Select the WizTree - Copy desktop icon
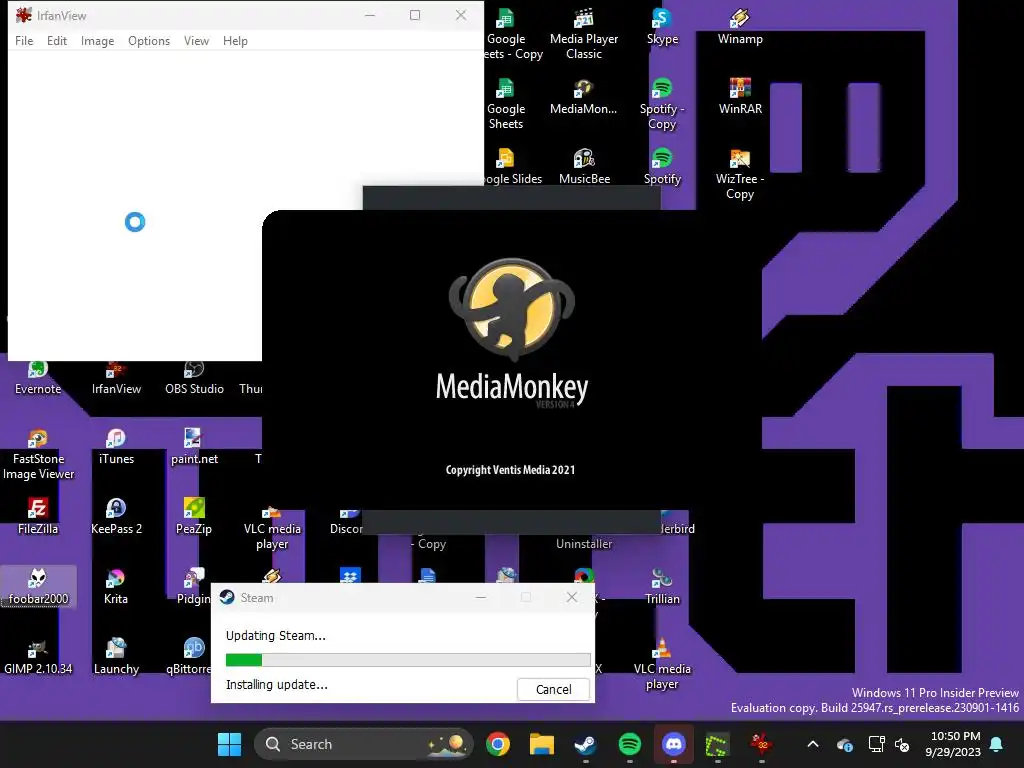Screen dimensions: 1024x768 point(740,174)
